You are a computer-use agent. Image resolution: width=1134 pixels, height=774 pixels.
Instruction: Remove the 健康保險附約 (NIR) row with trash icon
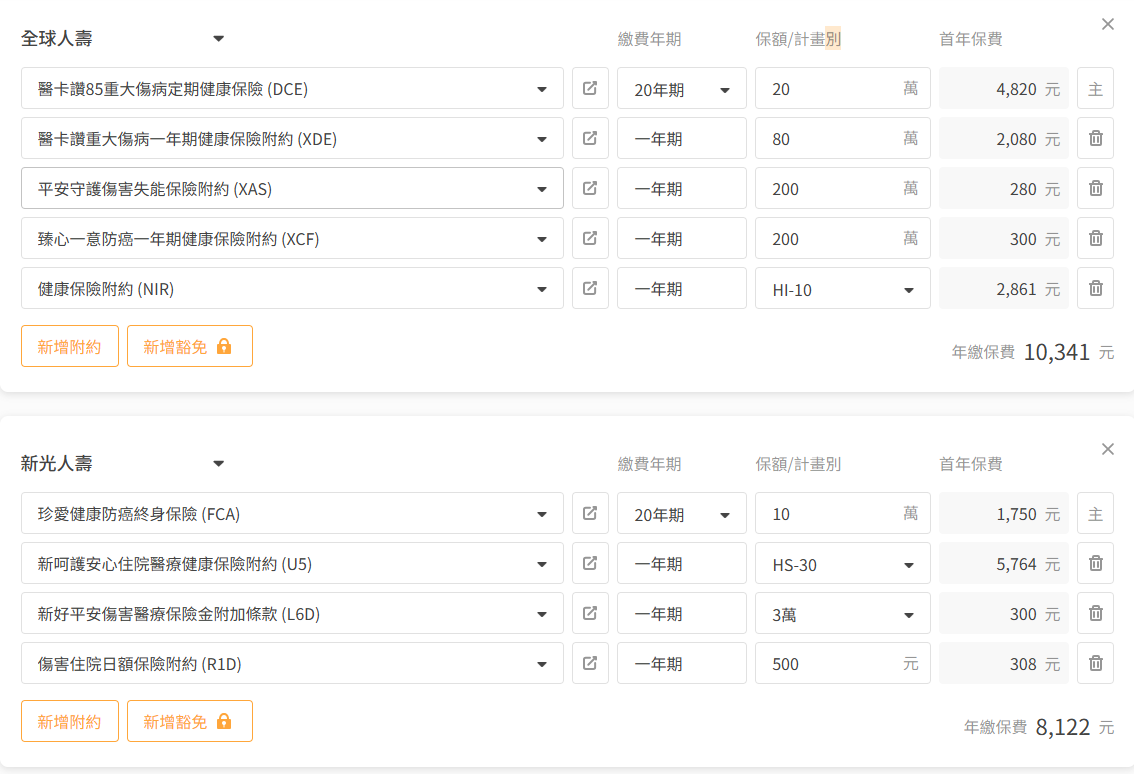pos(1095,288)
